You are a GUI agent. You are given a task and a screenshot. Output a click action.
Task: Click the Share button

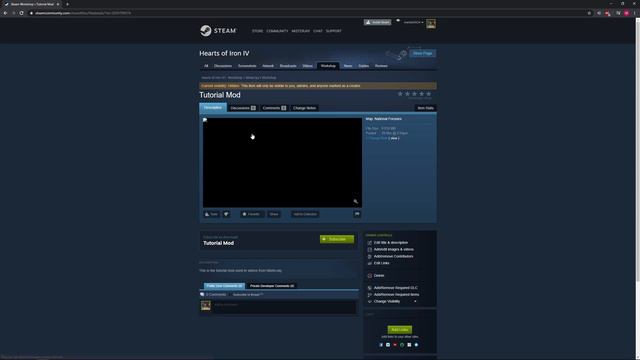pyautogui.click(x=274, y=214)
